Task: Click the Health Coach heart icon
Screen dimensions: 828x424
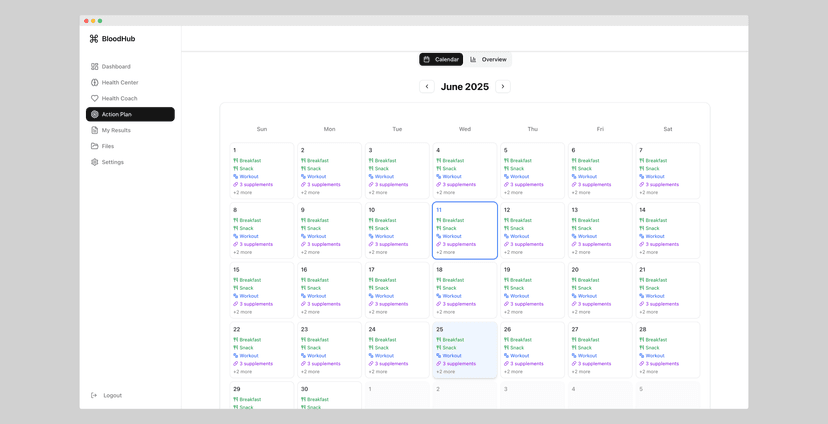Action: click(x=95, y=98)
